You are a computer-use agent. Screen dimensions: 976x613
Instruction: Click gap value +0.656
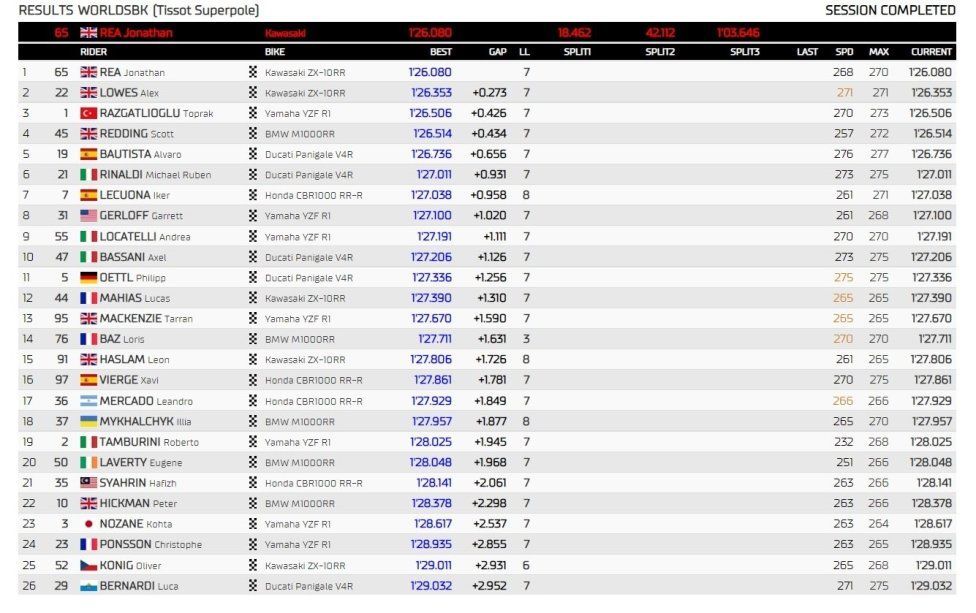click(489, 154)
